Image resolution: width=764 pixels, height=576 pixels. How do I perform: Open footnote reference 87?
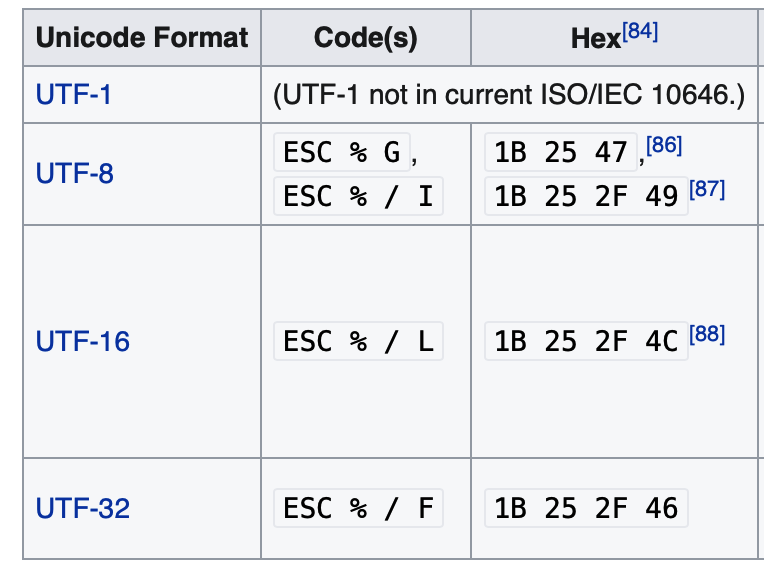click(x=707, y=189)
